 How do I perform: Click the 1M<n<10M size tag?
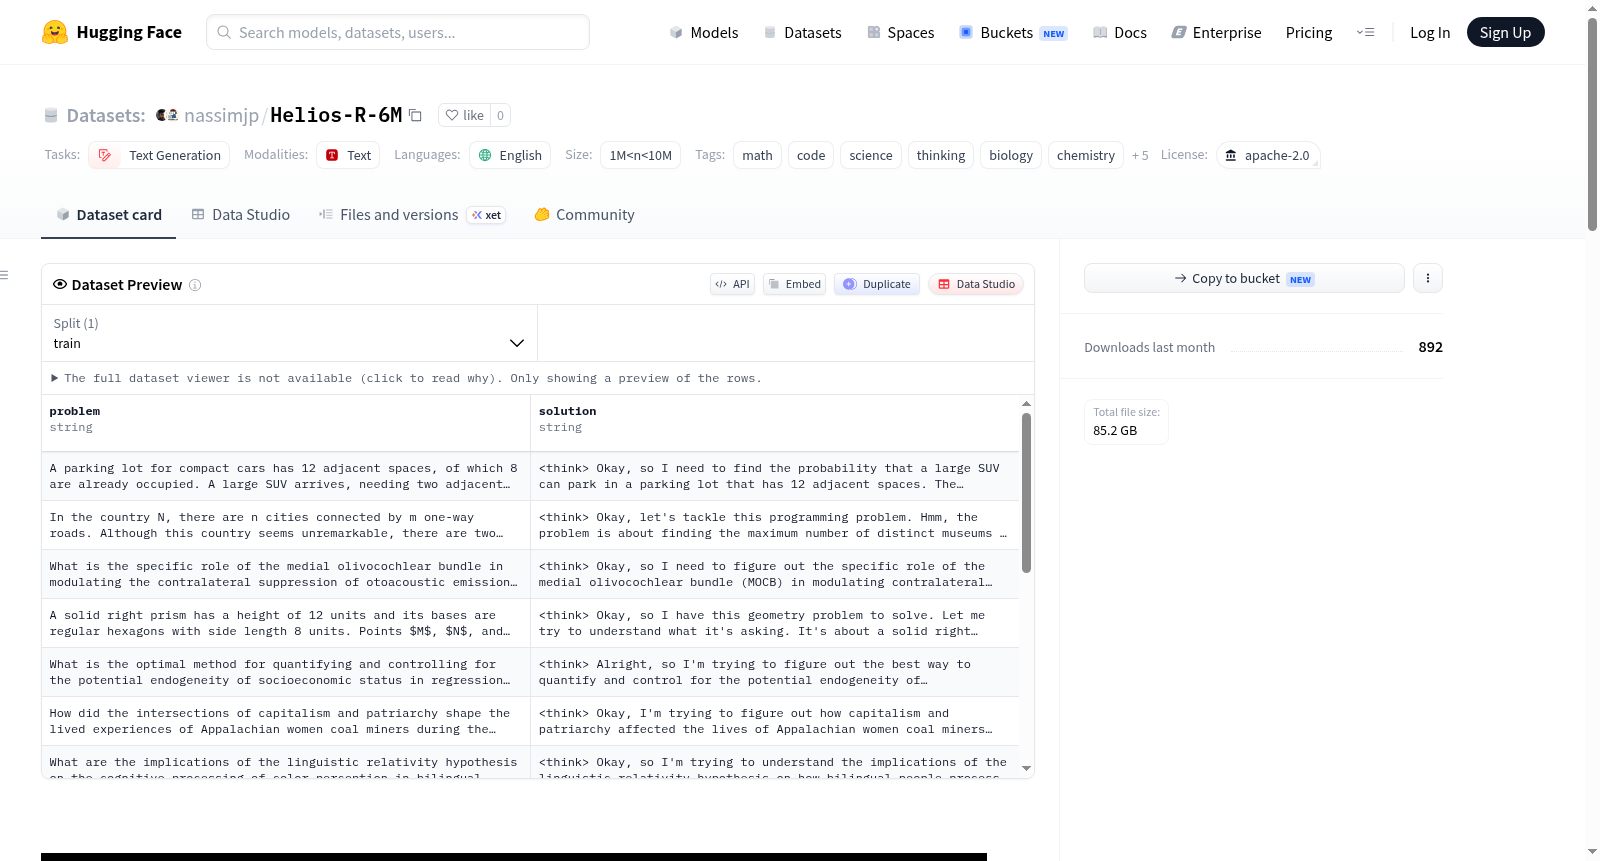pos(641,155)
